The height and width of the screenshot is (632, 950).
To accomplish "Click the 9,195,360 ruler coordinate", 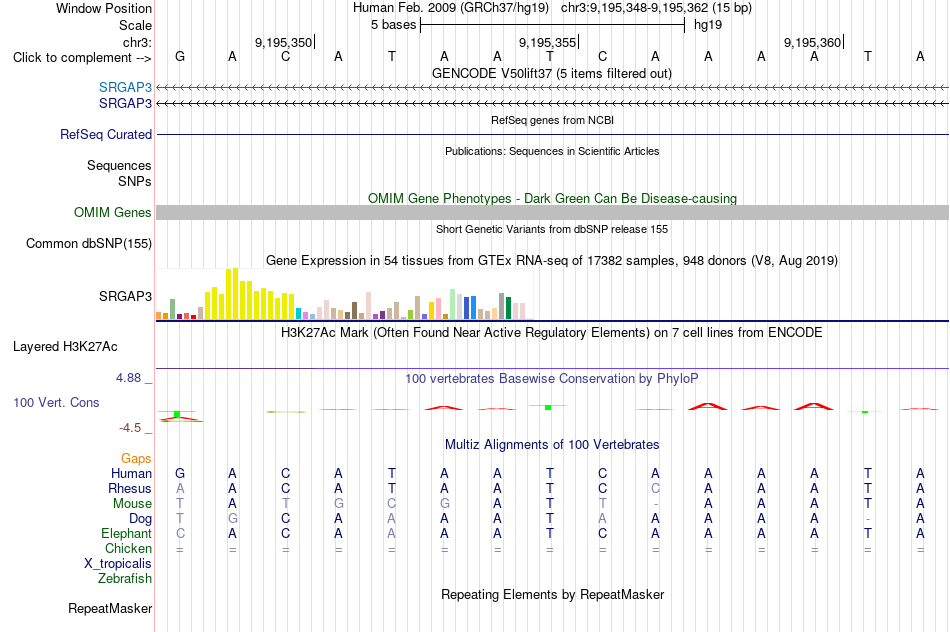I will coord(812,42).
